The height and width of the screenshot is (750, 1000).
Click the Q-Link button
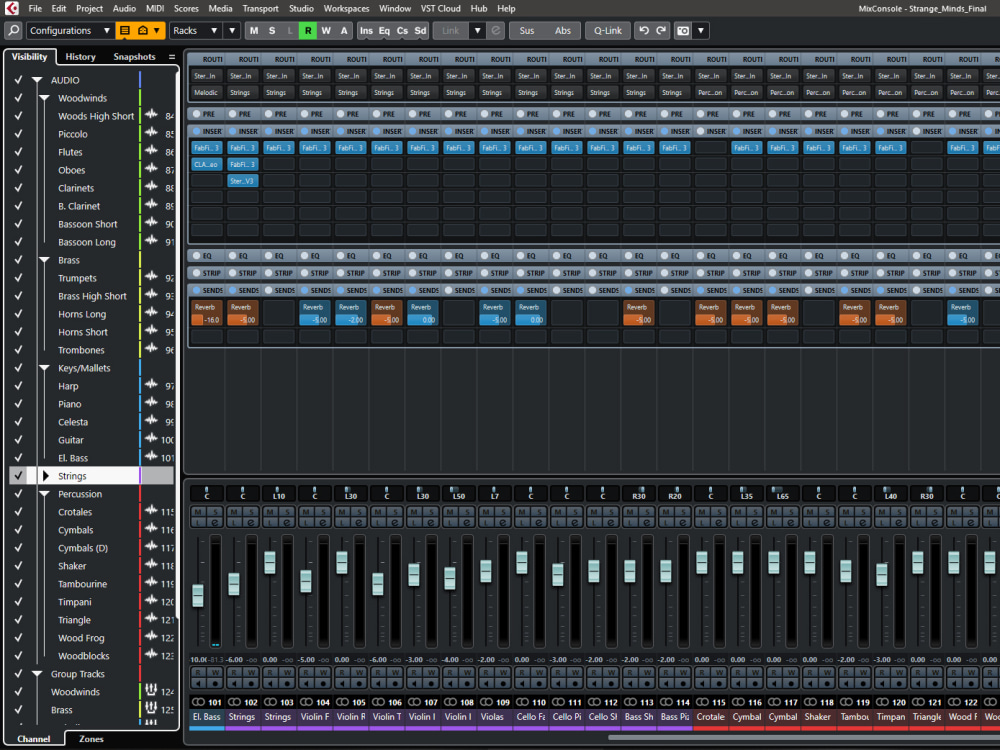(608, 31)
